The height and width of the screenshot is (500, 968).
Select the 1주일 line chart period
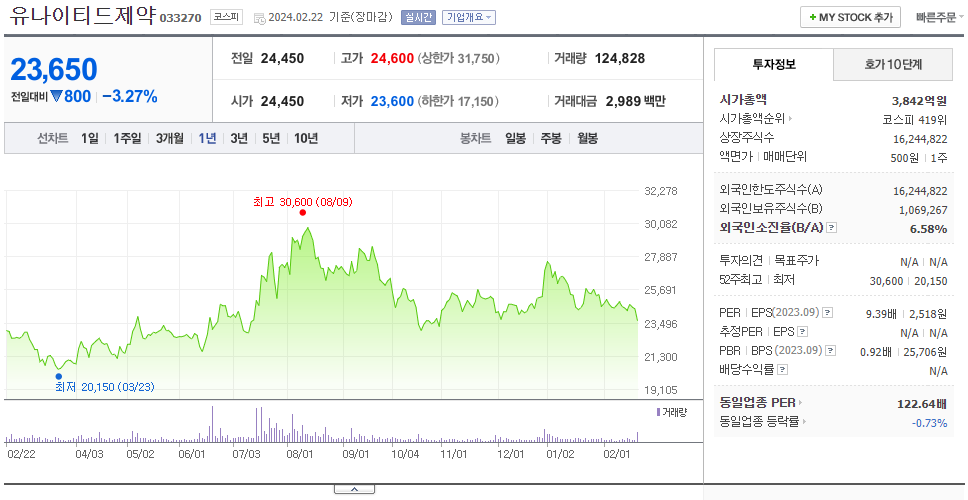click(127, 138)
